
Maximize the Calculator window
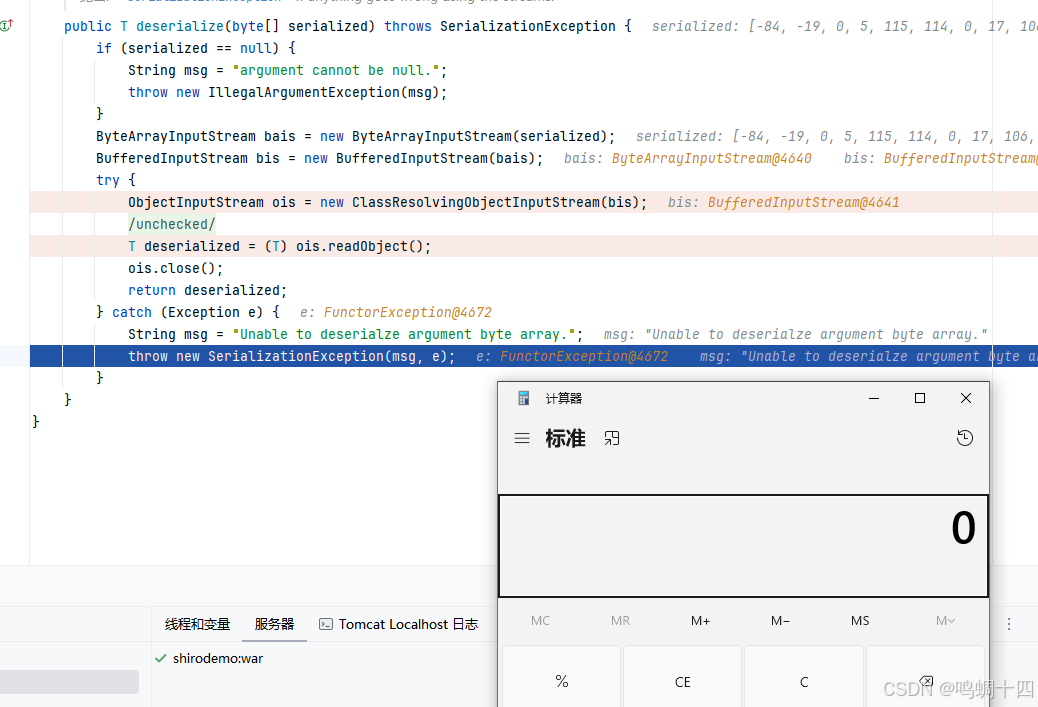pos(920,398)
